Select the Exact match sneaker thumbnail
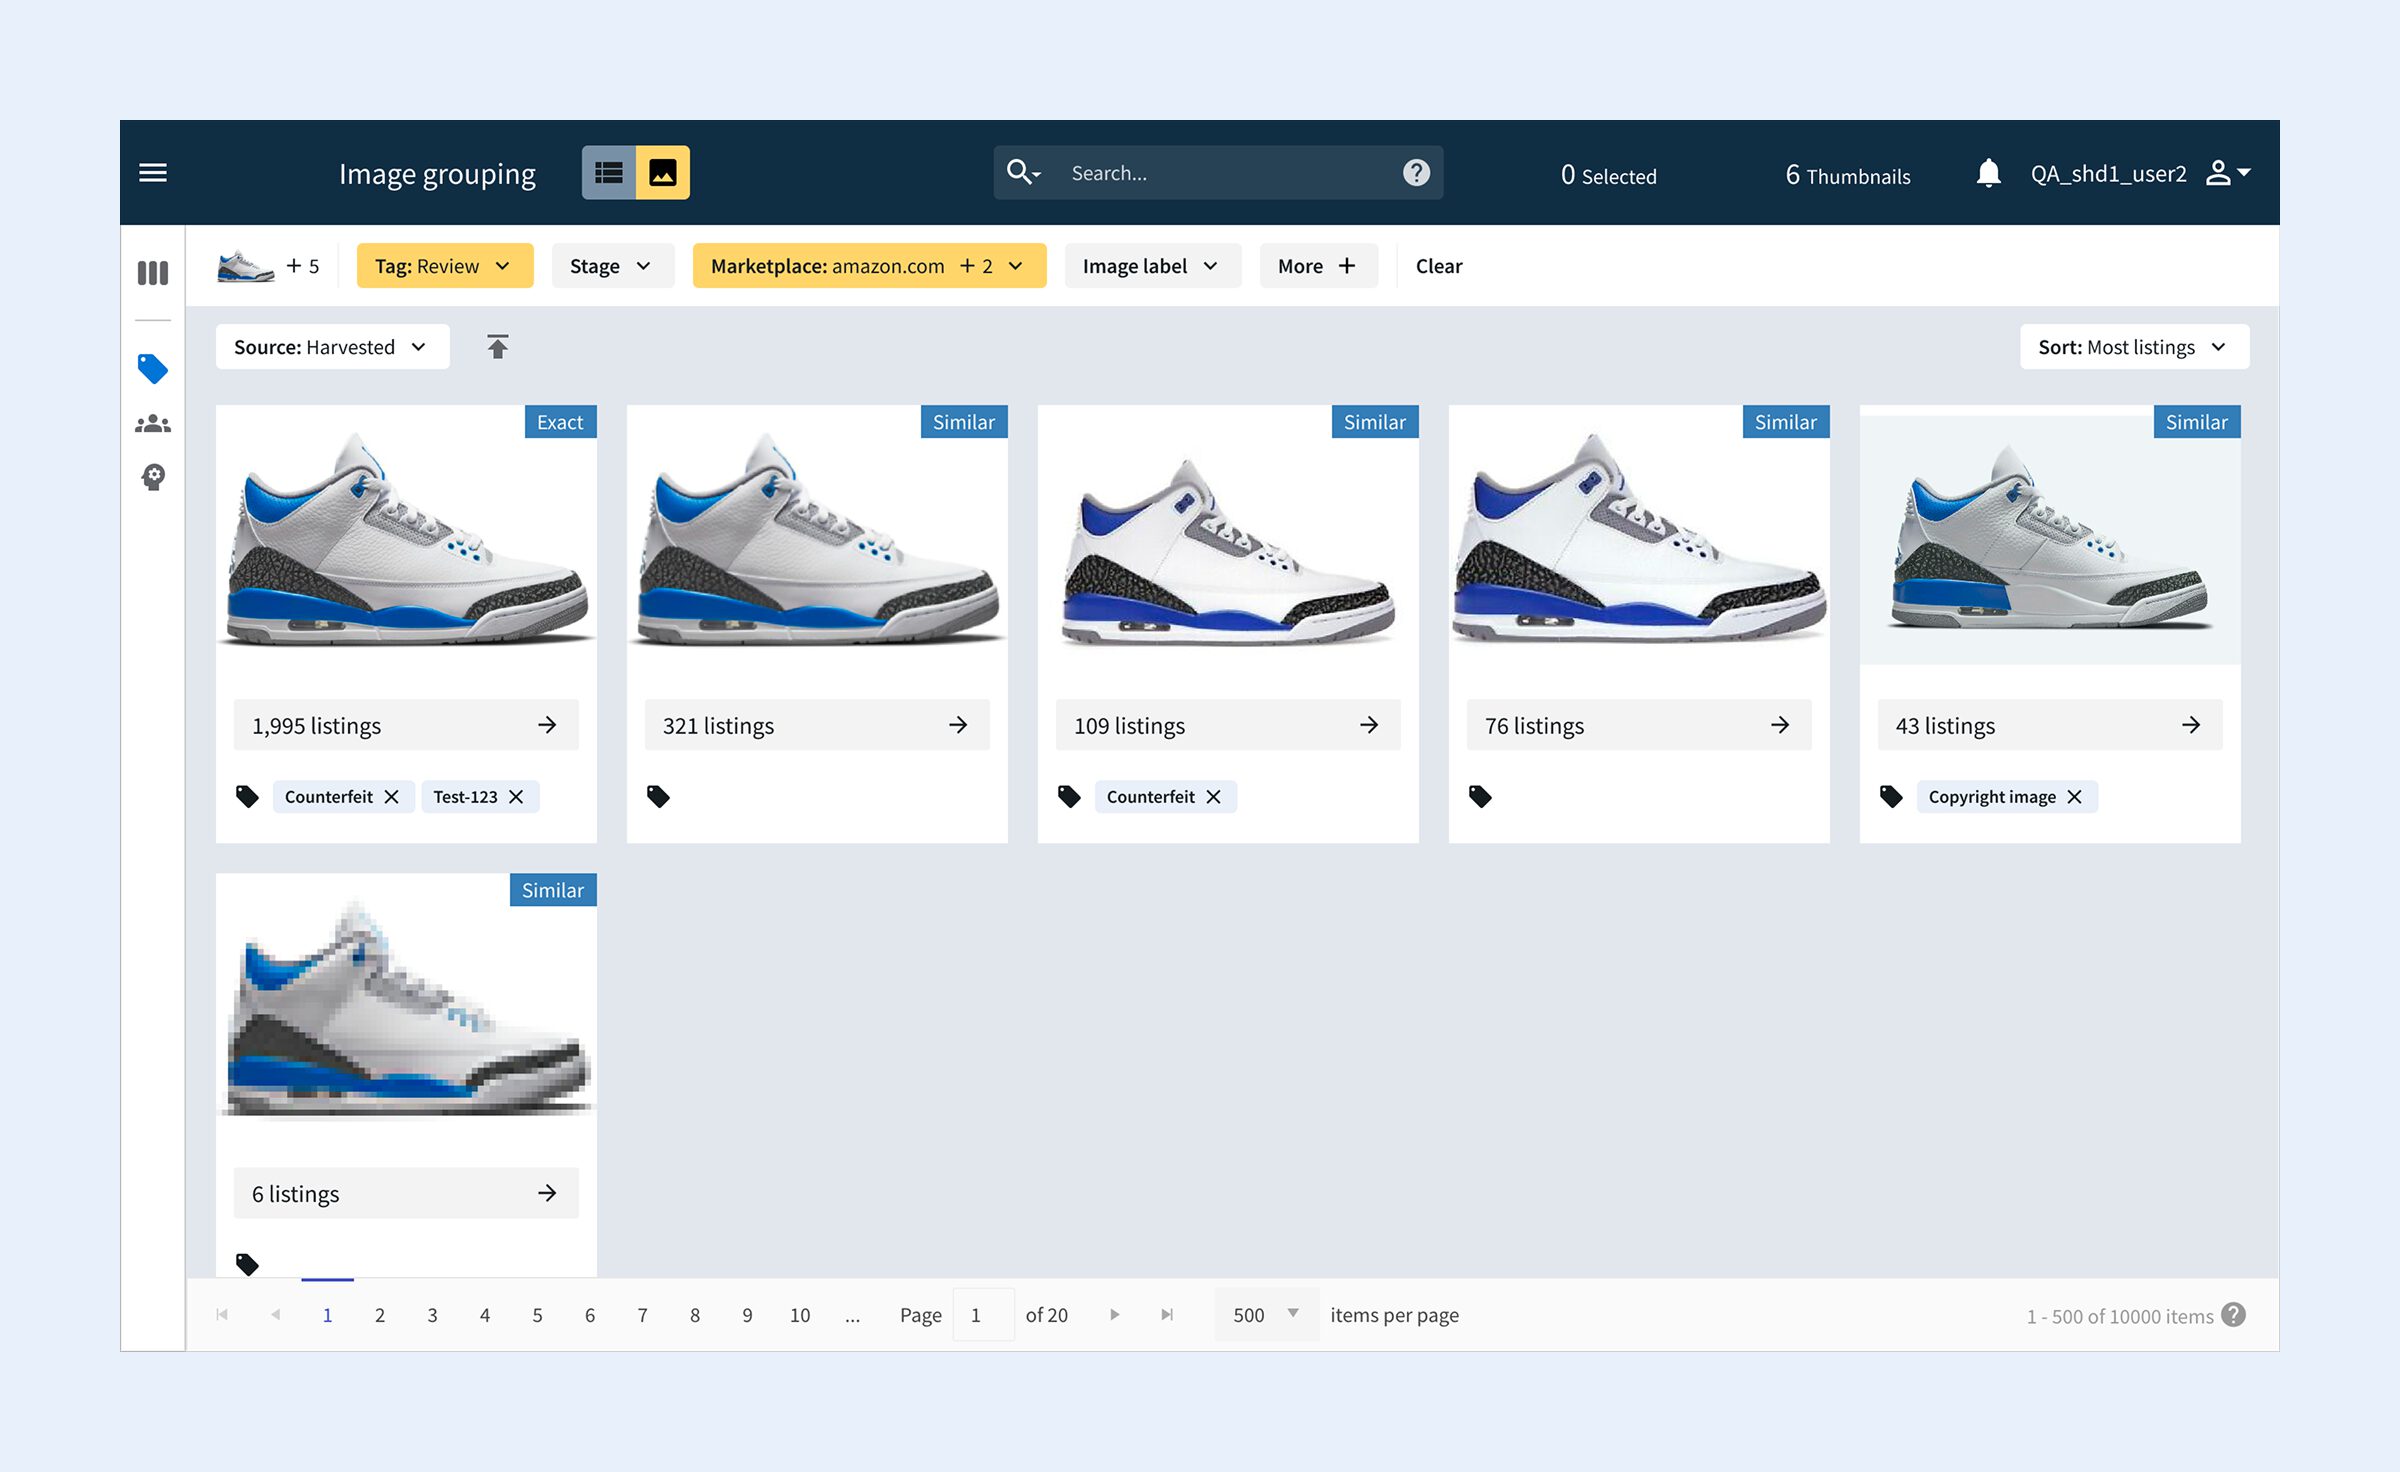This screenshot has height=1472, width=2400. 406,540
